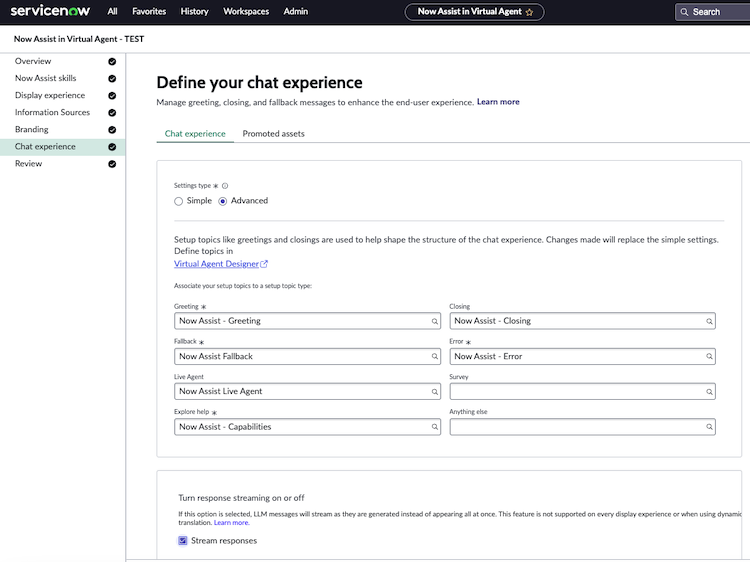
Task: Click the ServiceNow logo
Action: [50, 11]
